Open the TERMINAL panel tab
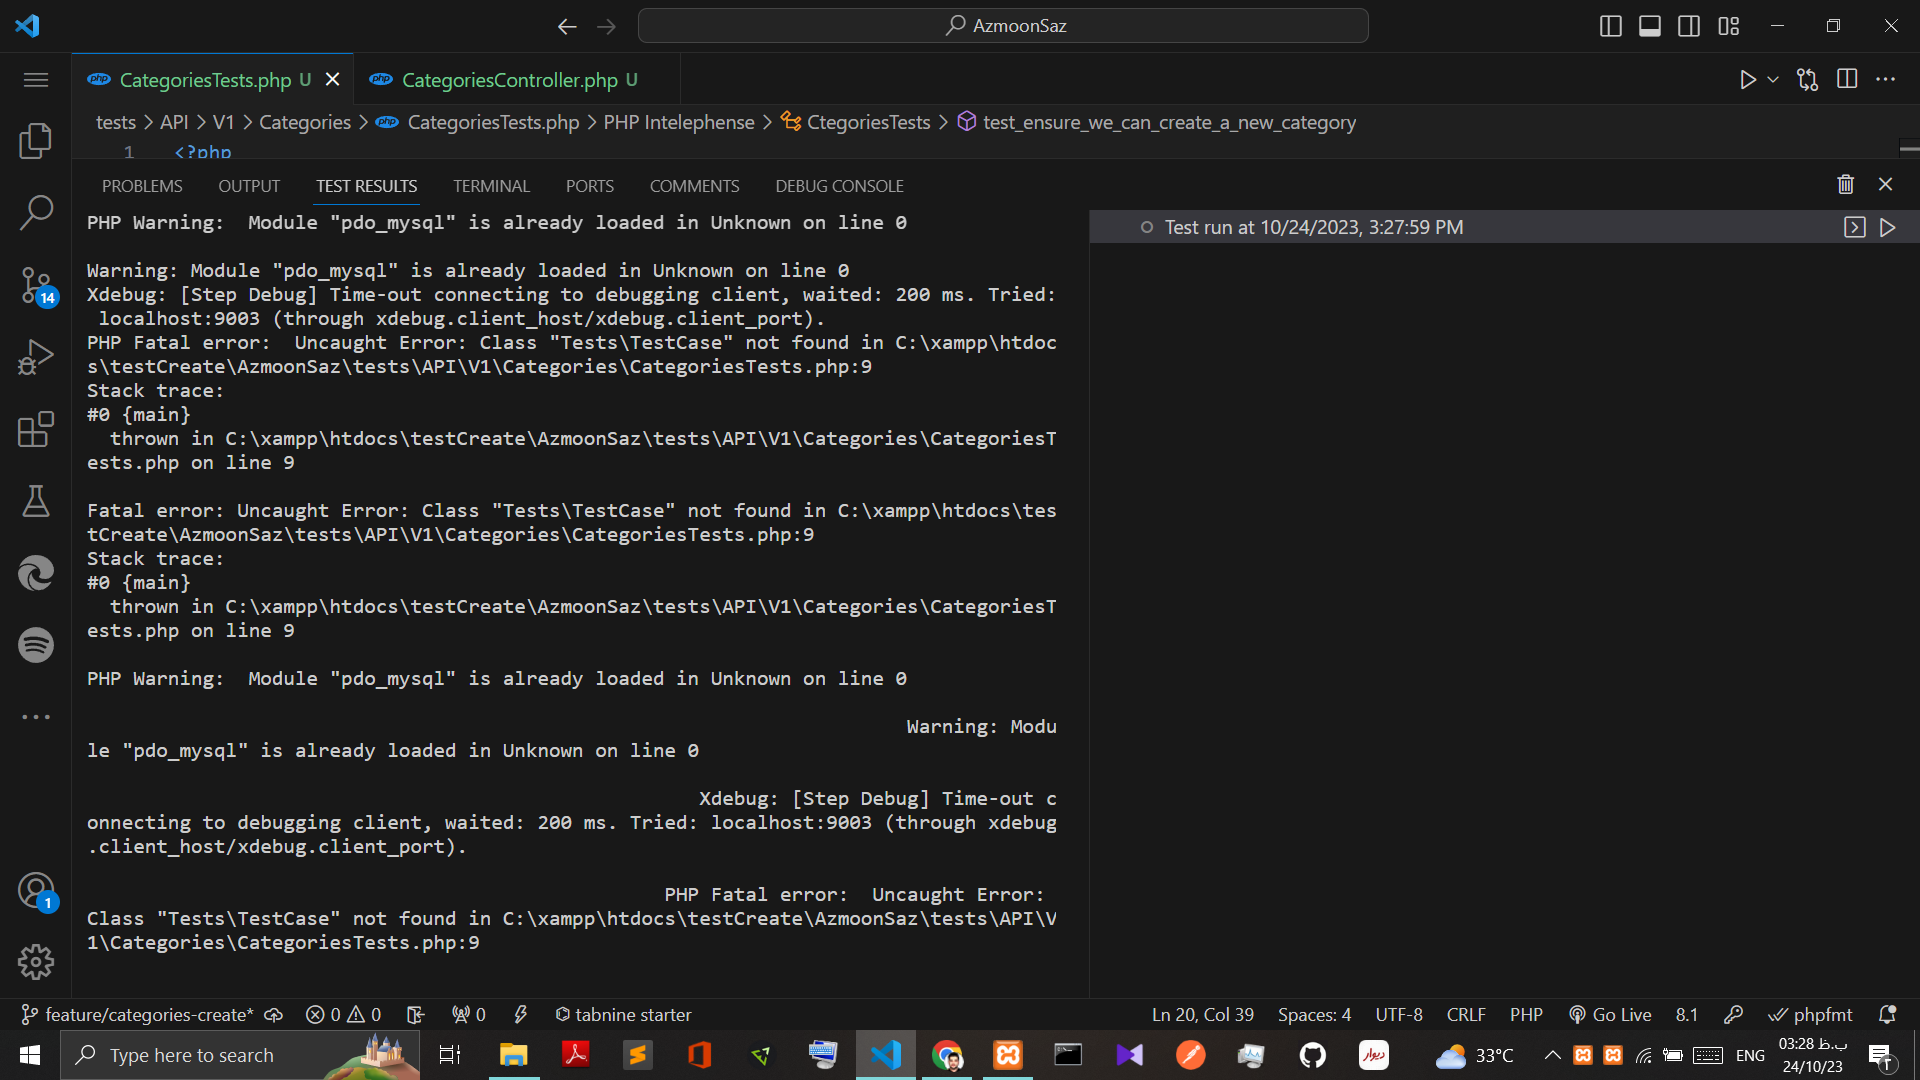The width and height of the screenshot is (1920, 1080). (x=491, y=186)
